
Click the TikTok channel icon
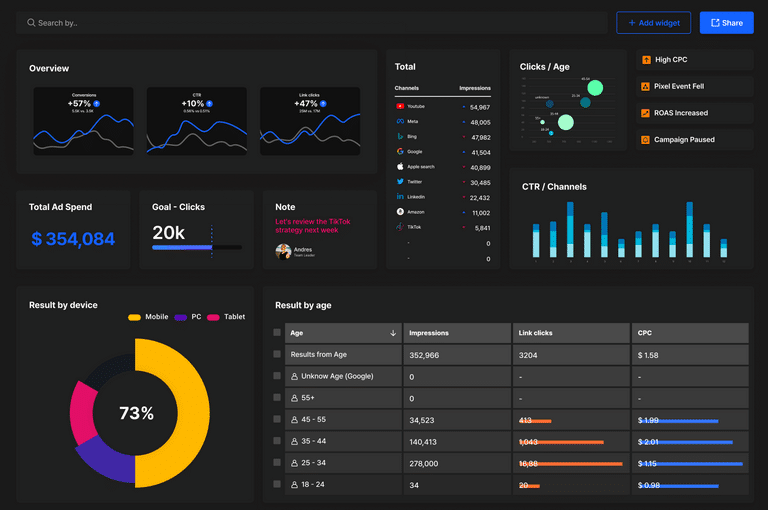(400, 227)
